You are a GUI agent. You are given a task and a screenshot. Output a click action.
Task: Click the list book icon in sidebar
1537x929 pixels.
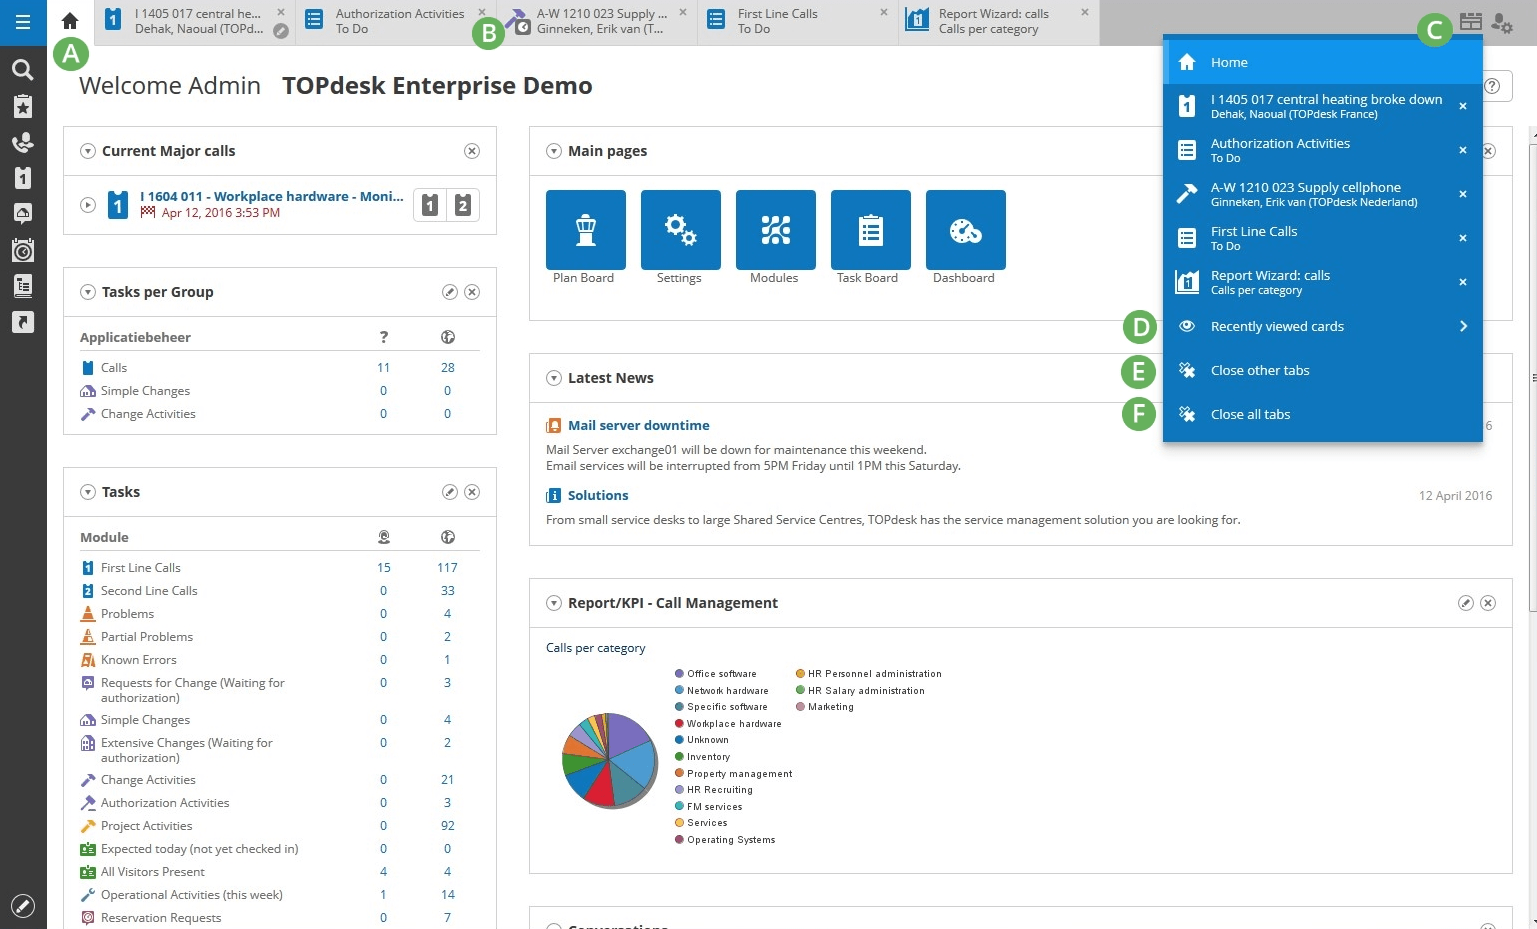click(22, 286)
